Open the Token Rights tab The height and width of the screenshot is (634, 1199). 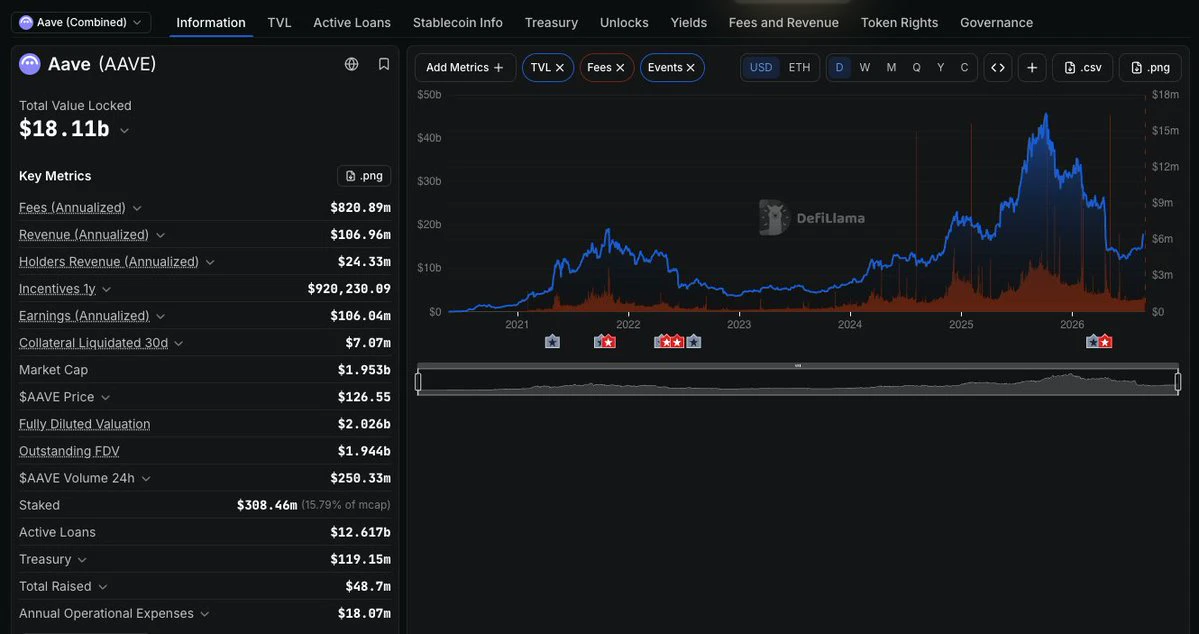(x=899, y=23)
